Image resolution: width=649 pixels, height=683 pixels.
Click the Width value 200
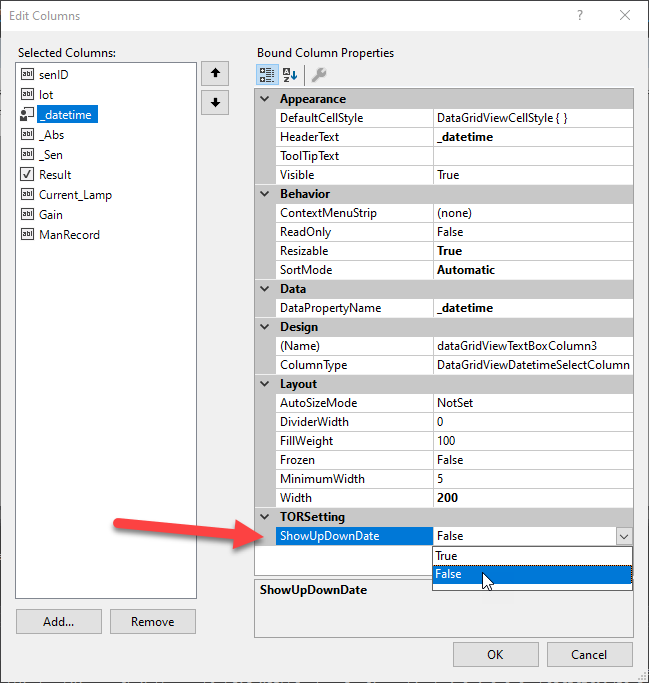pos(533,498)
